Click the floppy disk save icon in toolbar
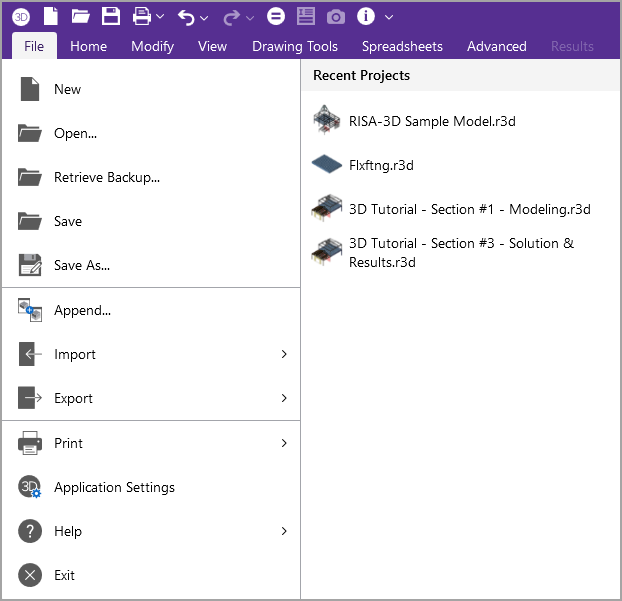The height and width of the screenshot is (601, 622). (111, 16)
